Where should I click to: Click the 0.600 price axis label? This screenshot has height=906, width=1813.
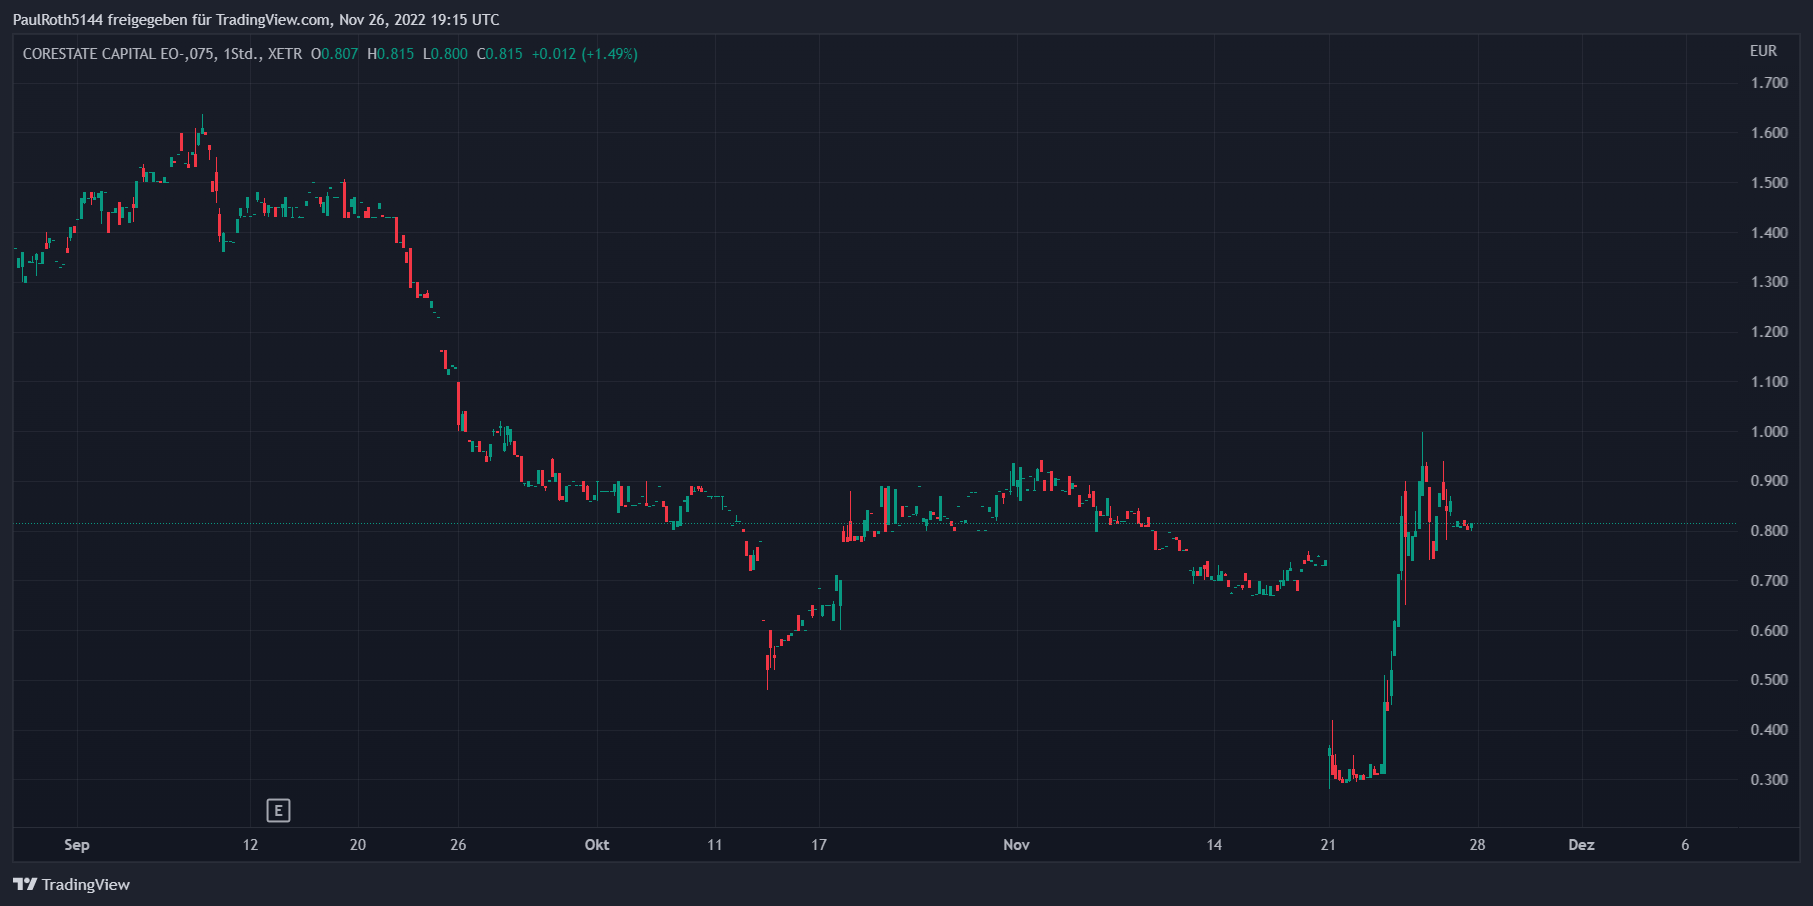[1769, 631]
